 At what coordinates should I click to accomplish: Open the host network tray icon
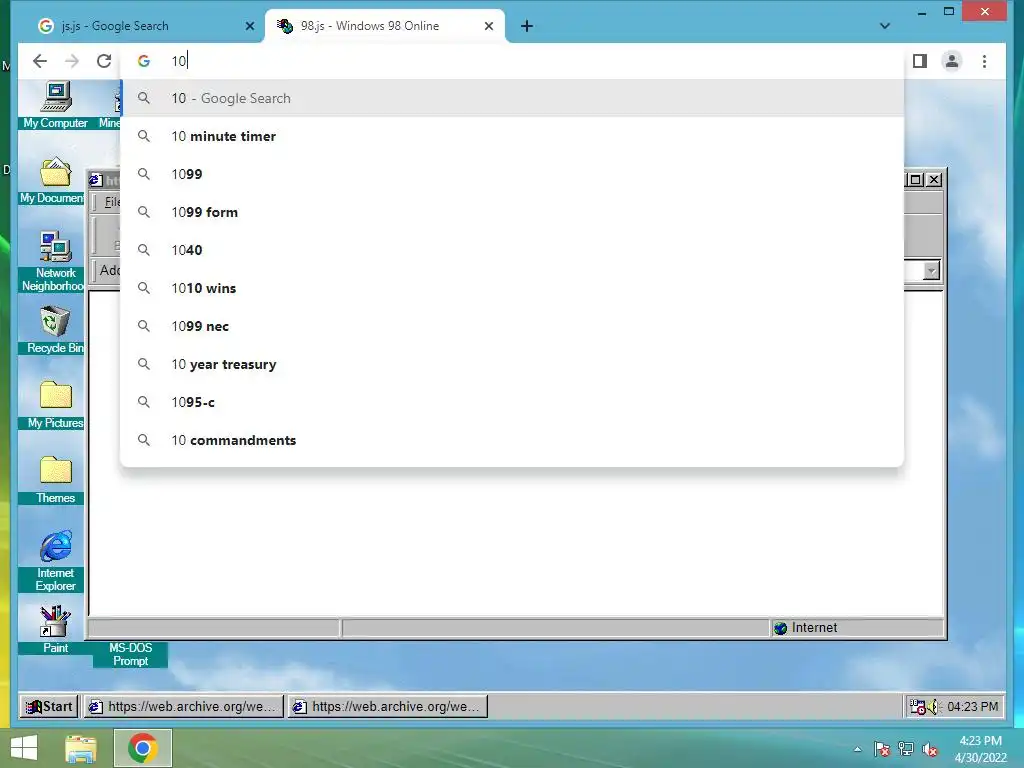[906, 749]
